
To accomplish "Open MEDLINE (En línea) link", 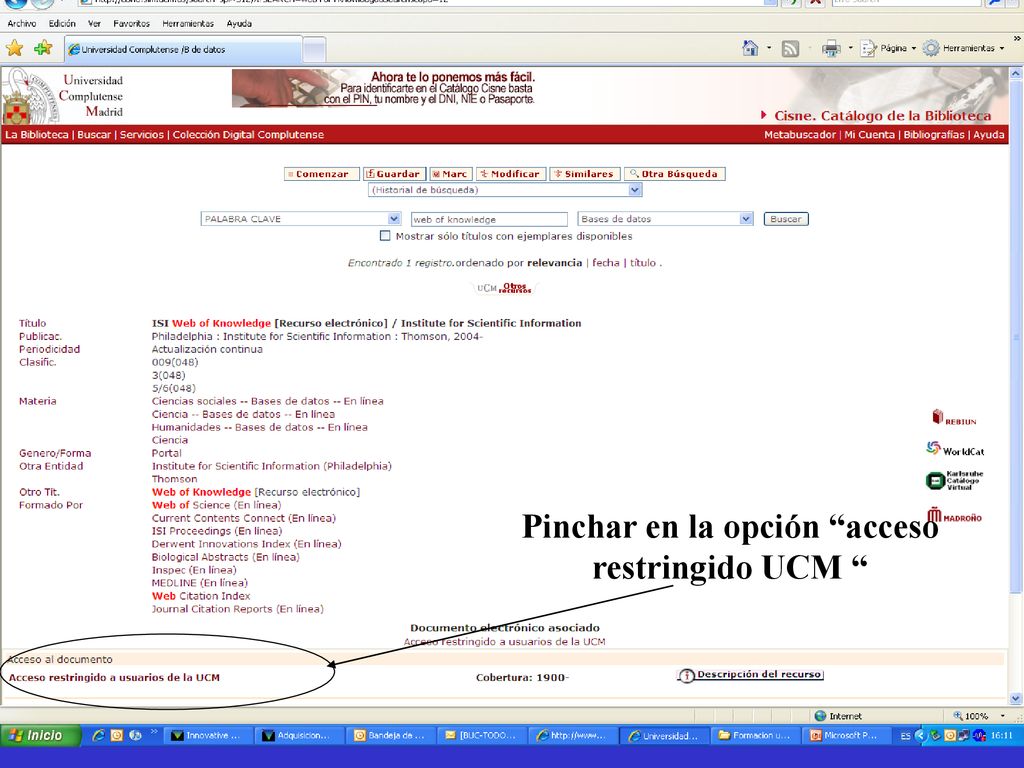I will point(199,583).
